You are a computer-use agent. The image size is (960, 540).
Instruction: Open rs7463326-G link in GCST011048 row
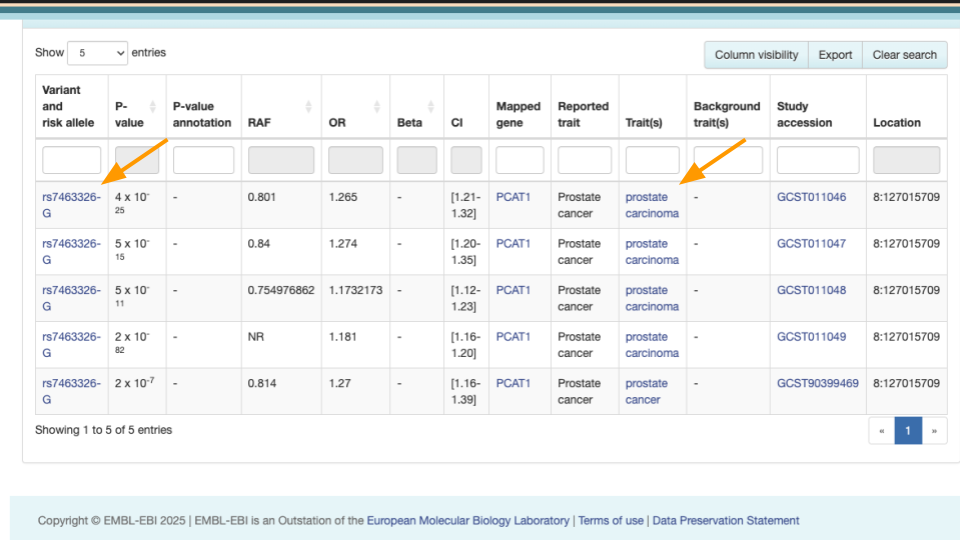pos(71,298)
